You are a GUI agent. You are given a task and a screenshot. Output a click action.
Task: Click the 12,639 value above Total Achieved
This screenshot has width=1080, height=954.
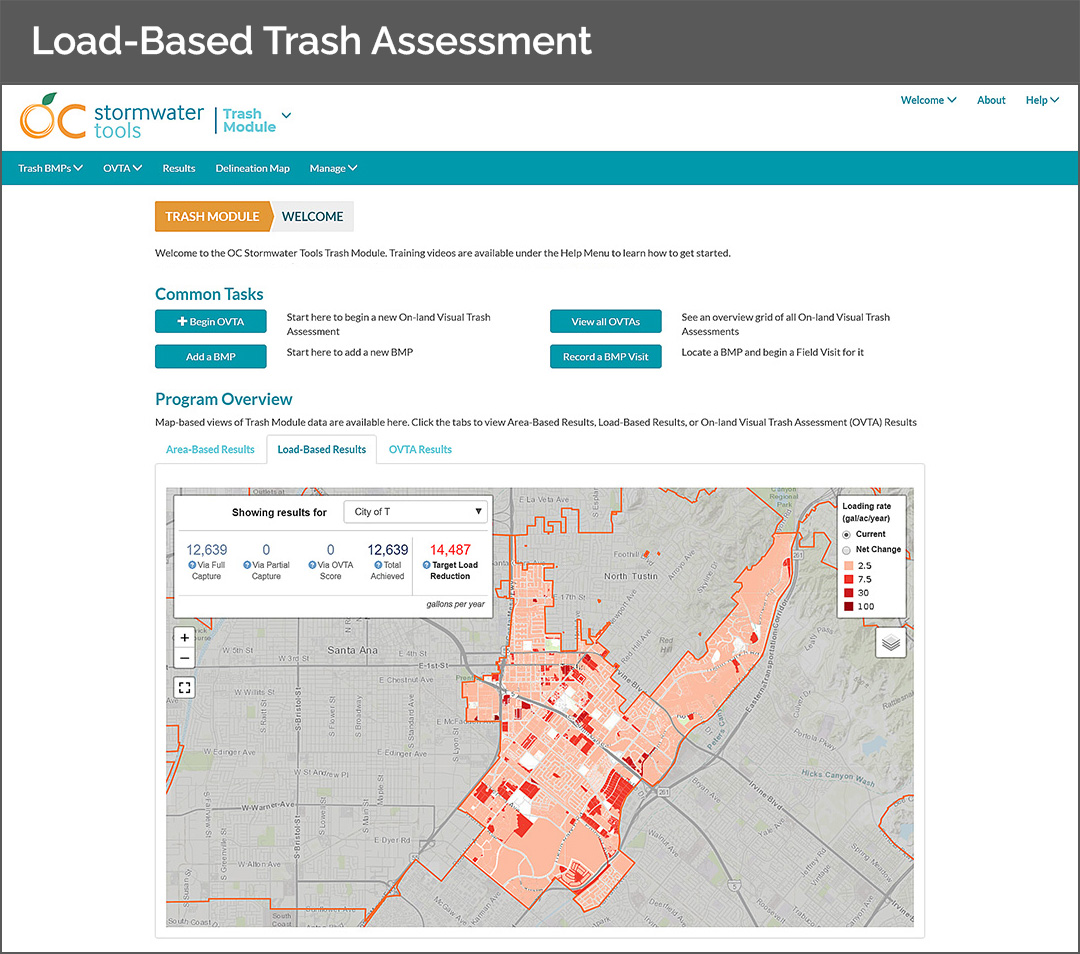click(388, 550)
